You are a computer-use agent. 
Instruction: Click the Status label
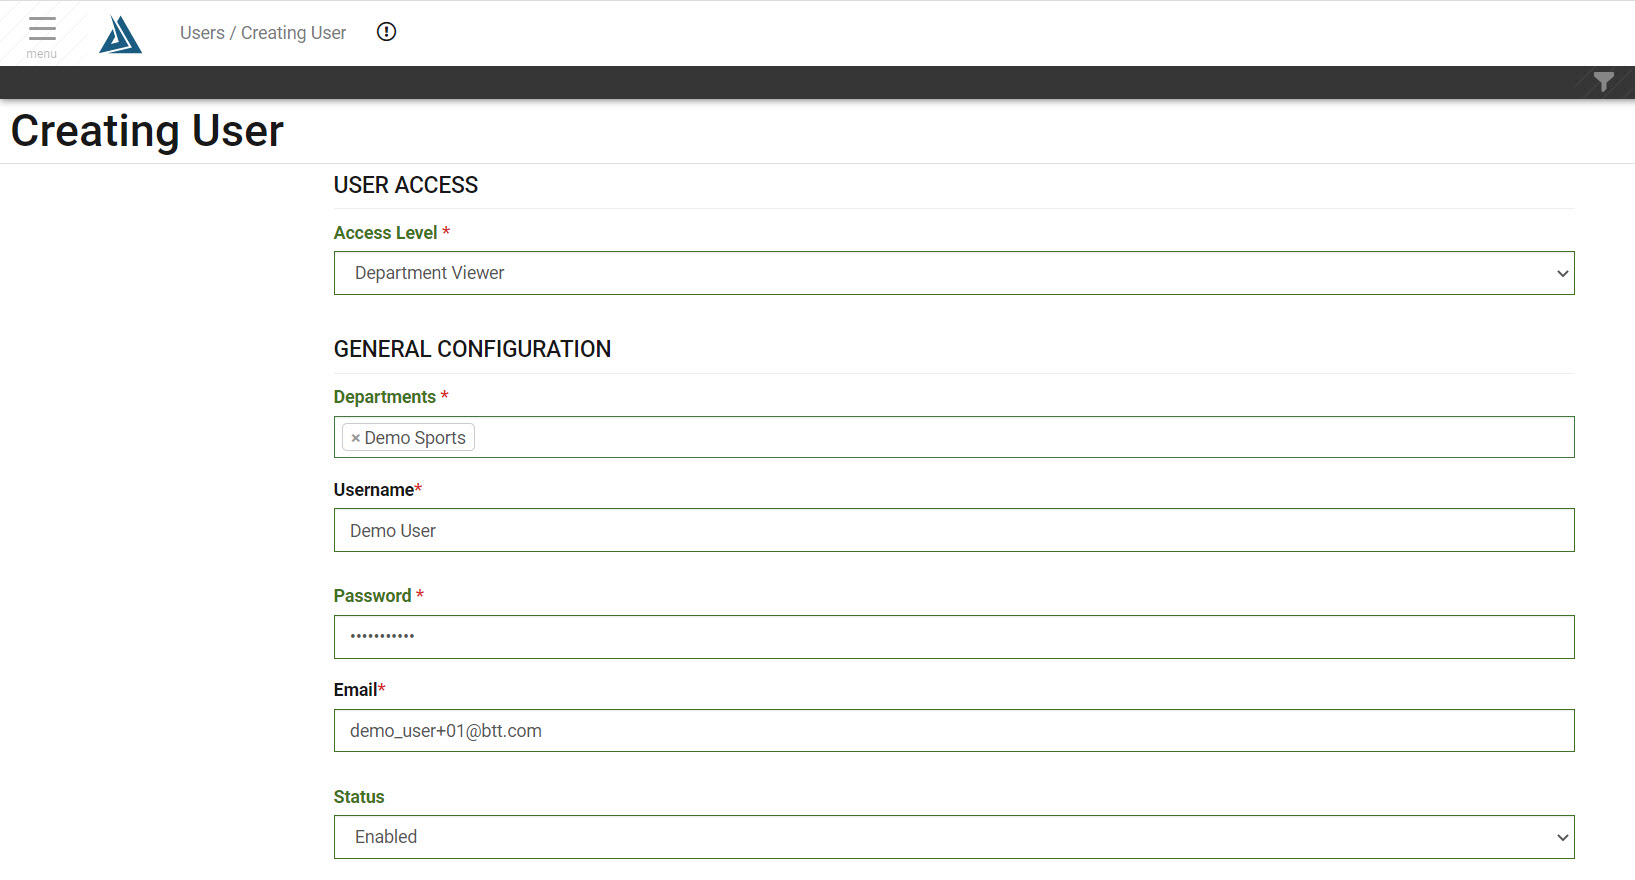[x=359, y=797]
